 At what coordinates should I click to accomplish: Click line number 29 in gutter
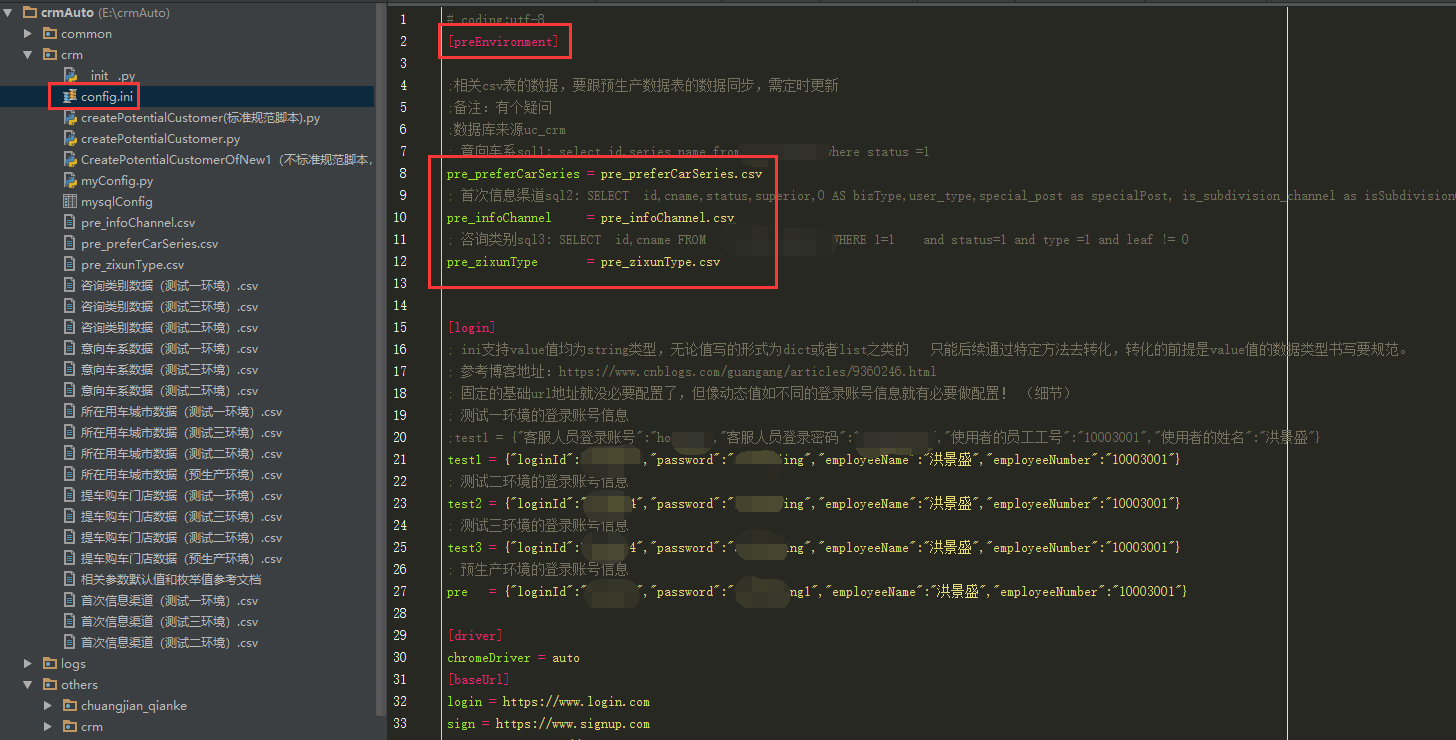point(400,636)
